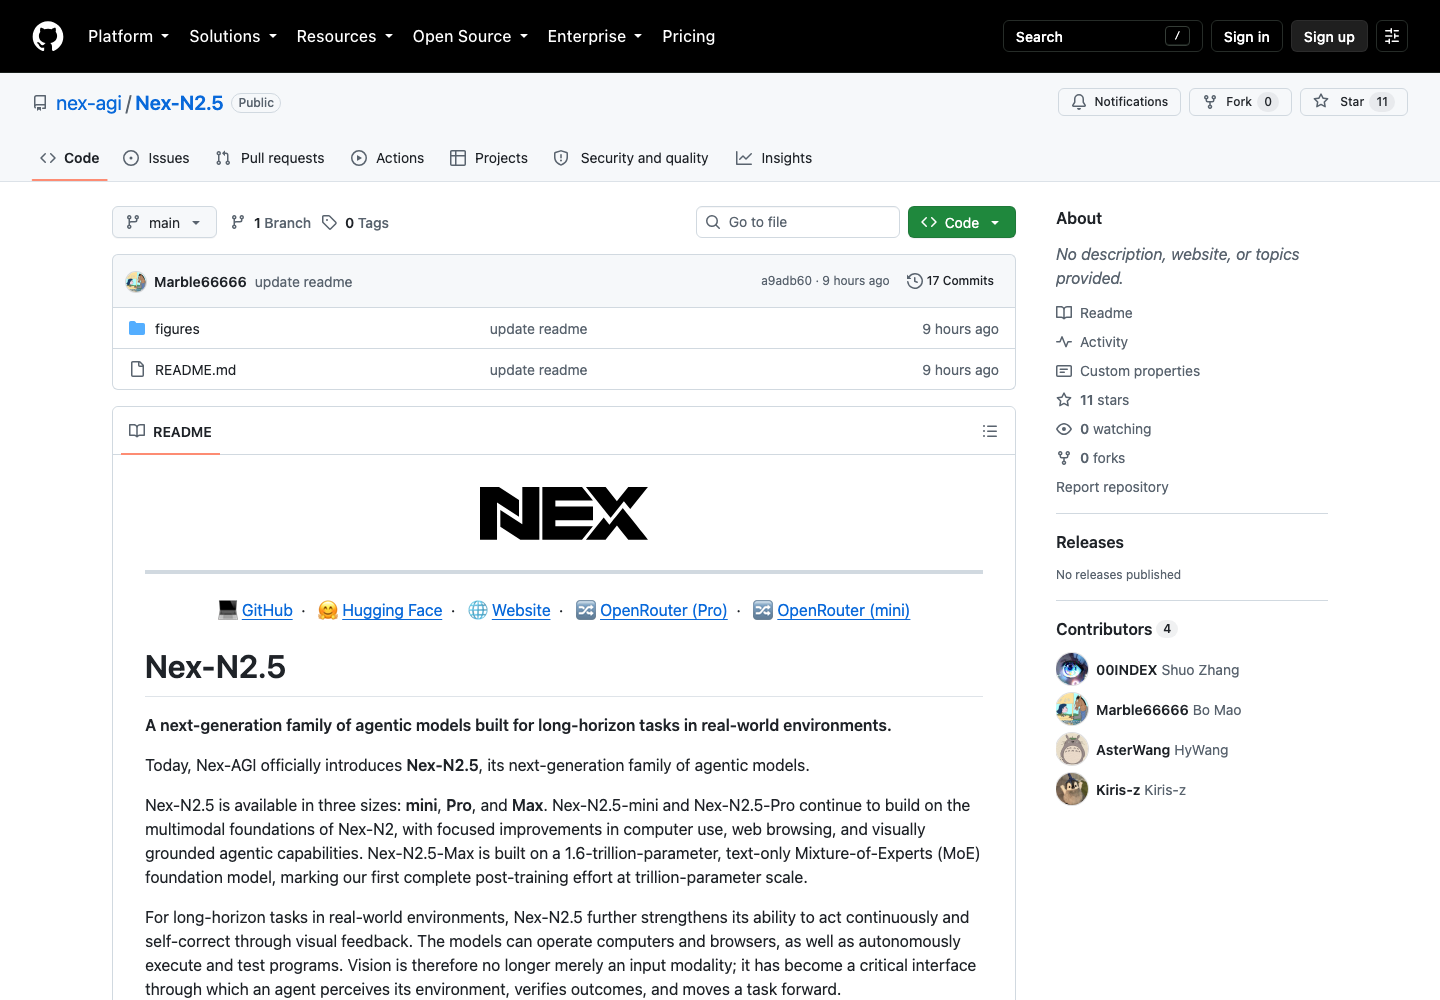This screenshot has height=1000, width=1440.
Task: Expand the Solutions menu
Action: (x=233, y=36)
